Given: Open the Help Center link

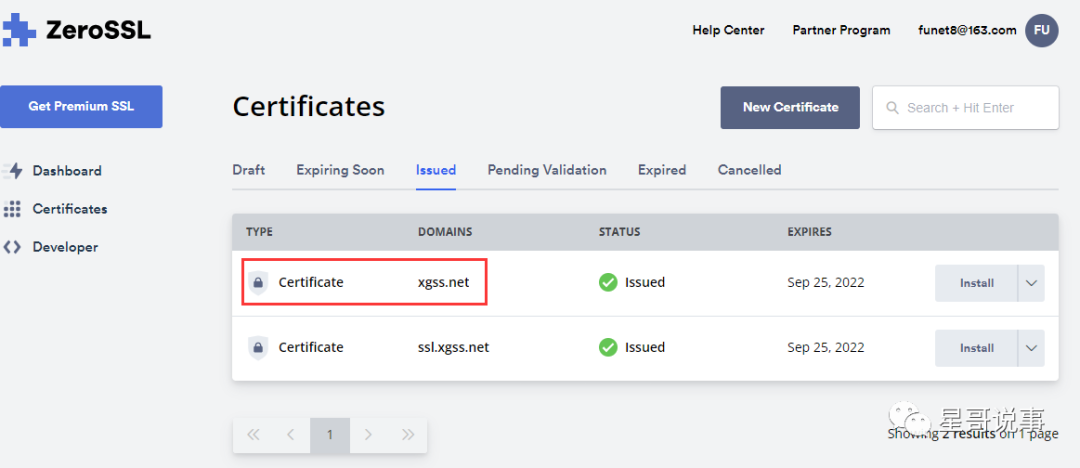Looking at the screenshot, I should [728, 30].
